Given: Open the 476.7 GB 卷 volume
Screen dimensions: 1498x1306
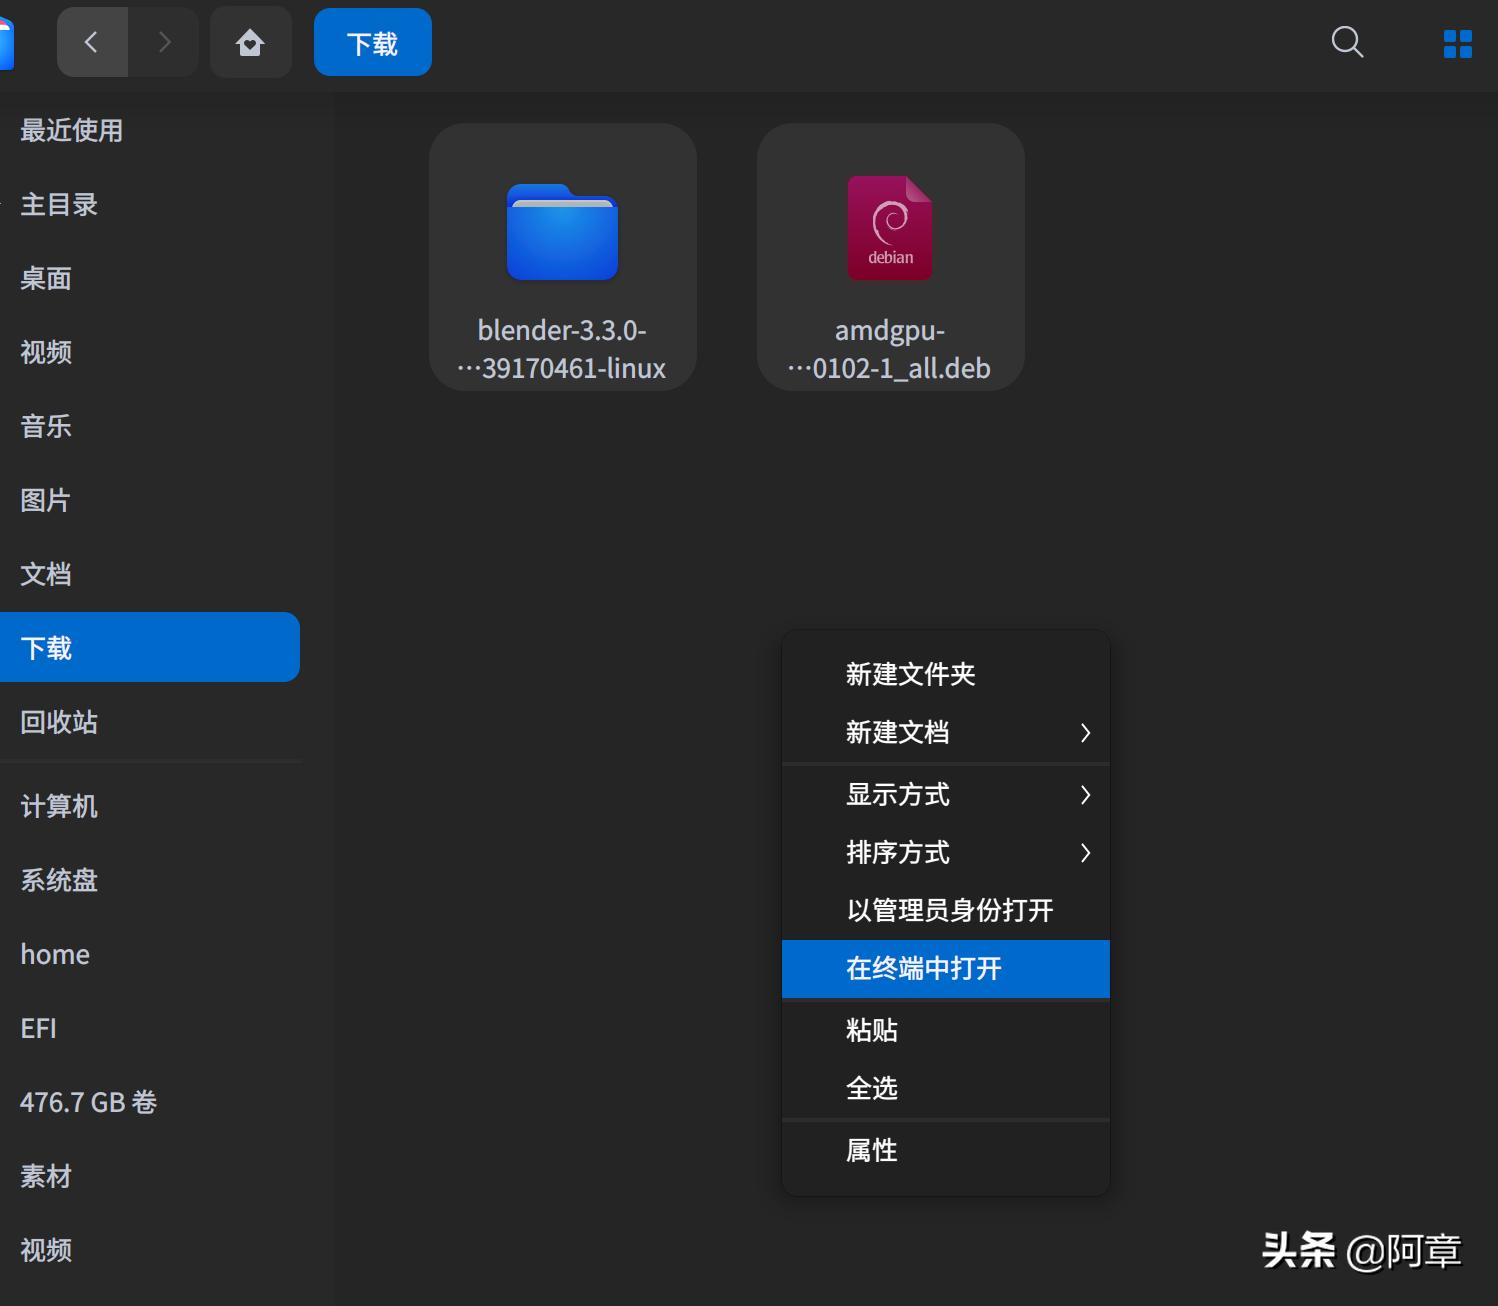Looking at the screenshot, I should click(89, 1102).
